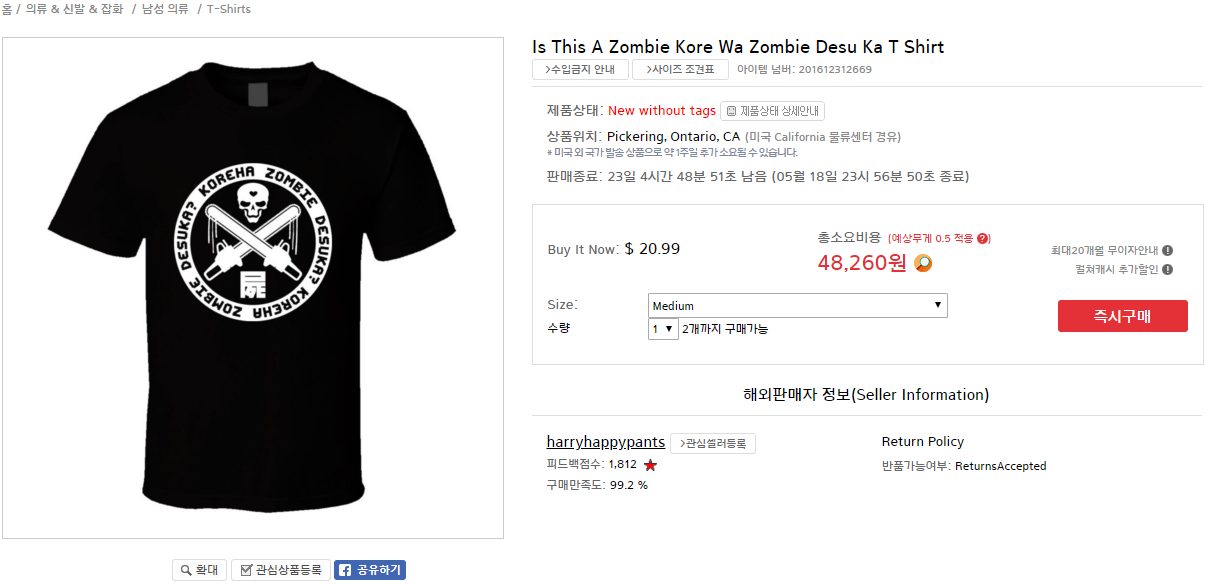Click the magnifier icon beside 48,260원
The height and width of the screenshot is (586, 1205).
tap(923, 263)
